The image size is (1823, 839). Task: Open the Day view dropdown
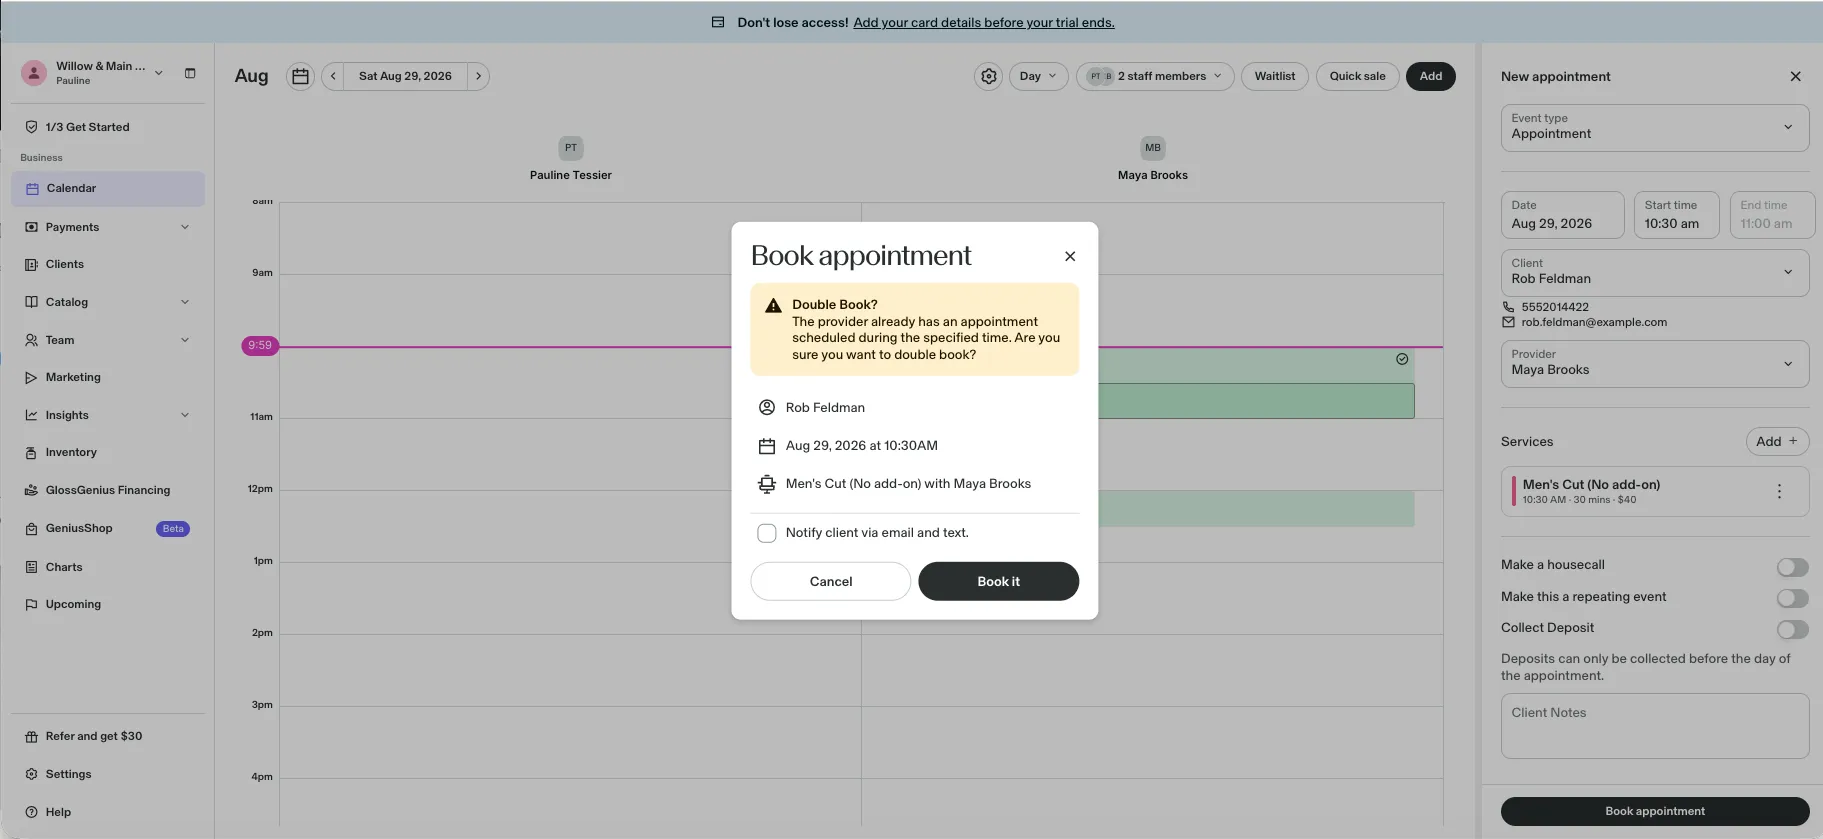pos(1038,76)
